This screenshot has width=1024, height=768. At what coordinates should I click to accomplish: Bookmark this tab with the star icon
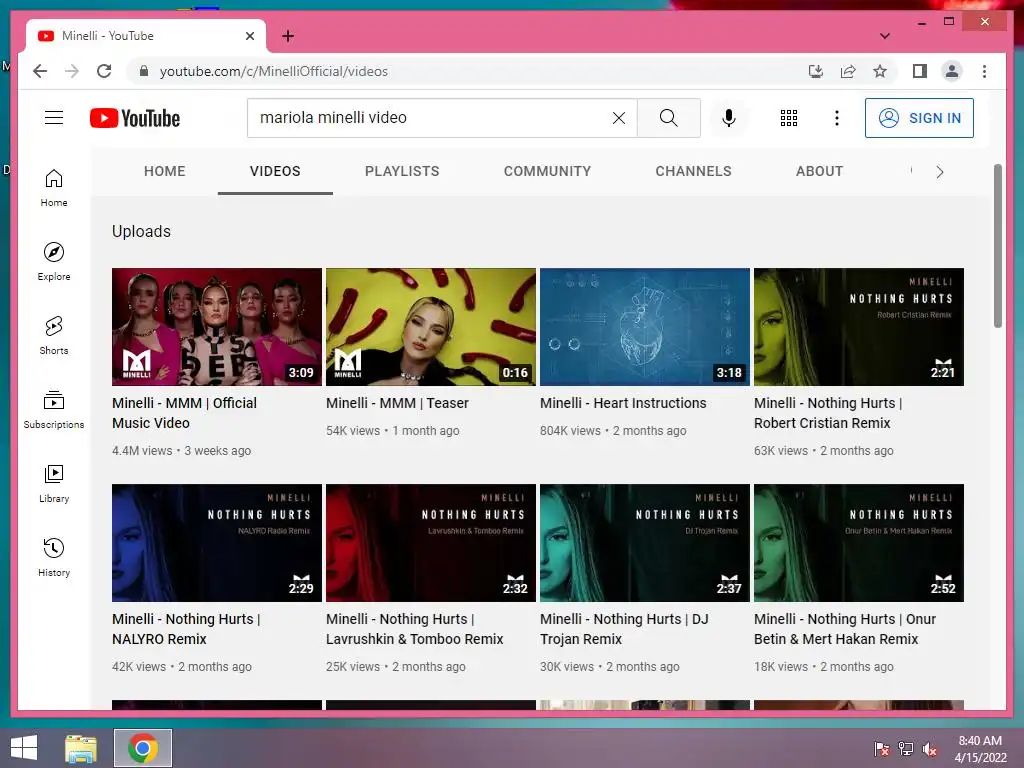(880, 71)
